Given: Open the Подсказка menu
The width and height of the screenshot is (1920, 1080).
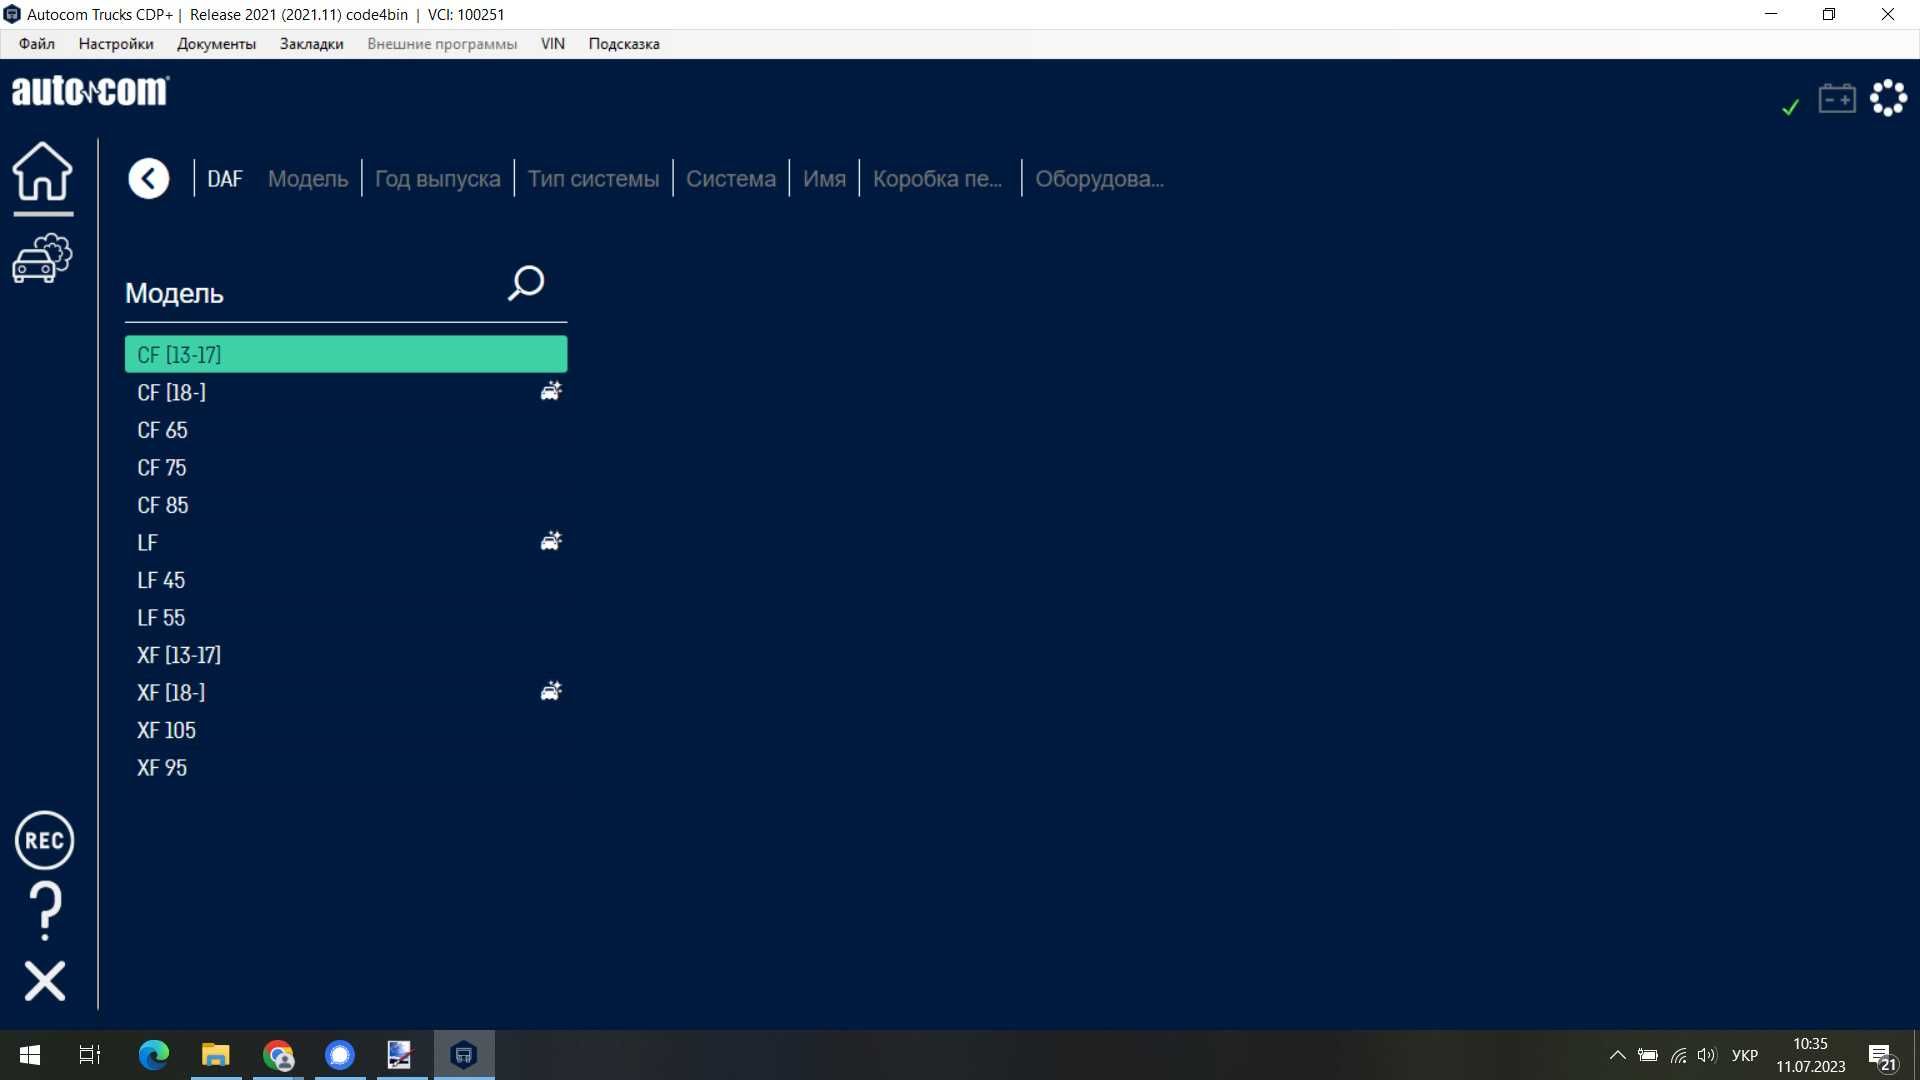Looking at the screenshot, I should click(624, 44).
